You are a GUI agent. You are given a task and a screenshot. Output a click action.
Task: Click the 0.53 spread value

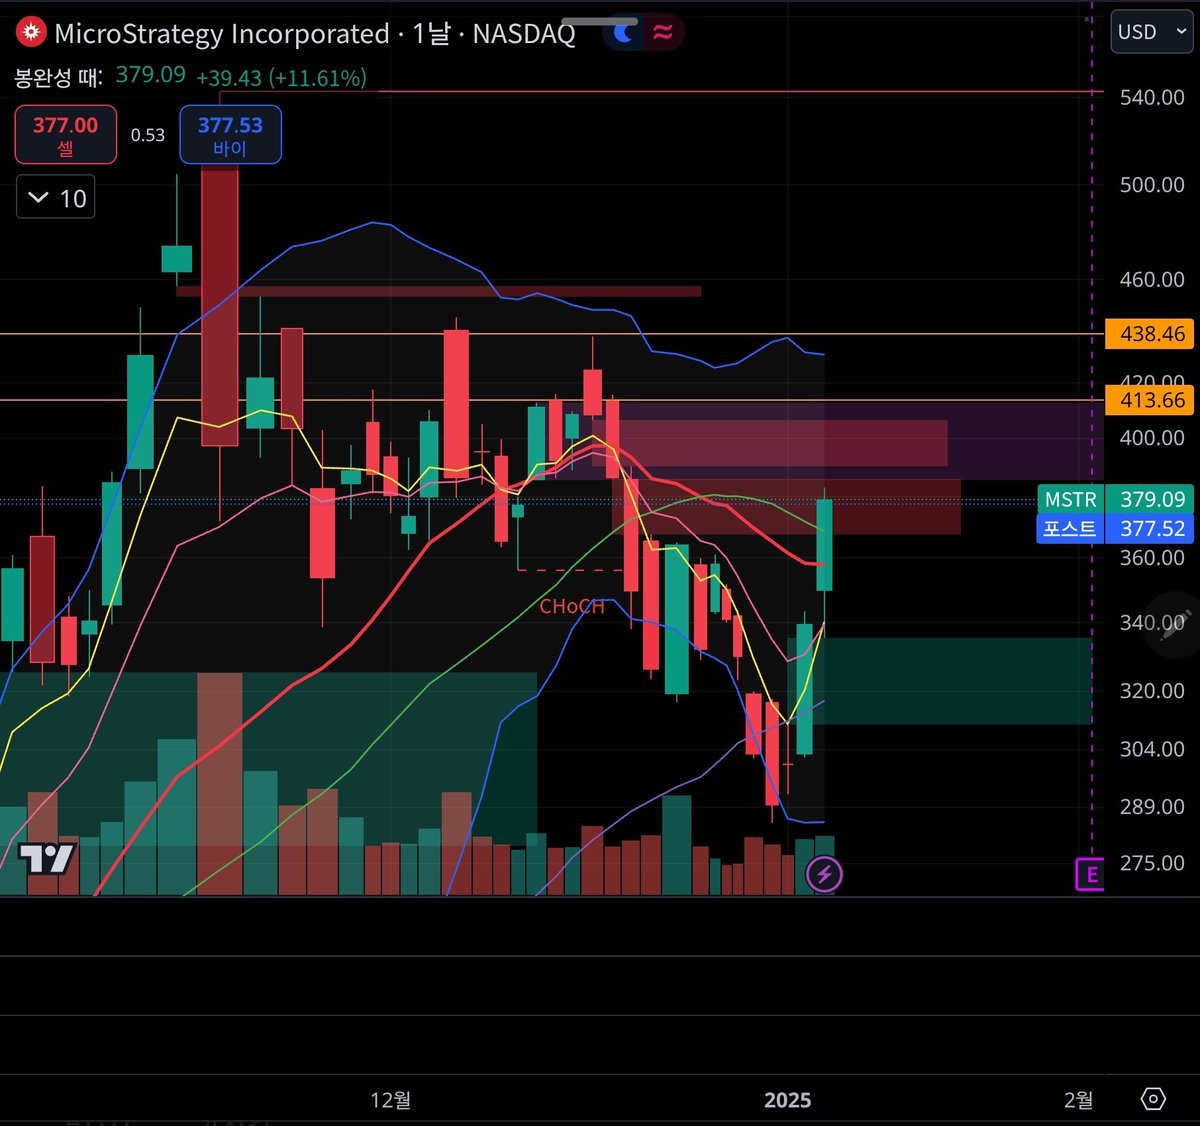click(x=148, y=135)
